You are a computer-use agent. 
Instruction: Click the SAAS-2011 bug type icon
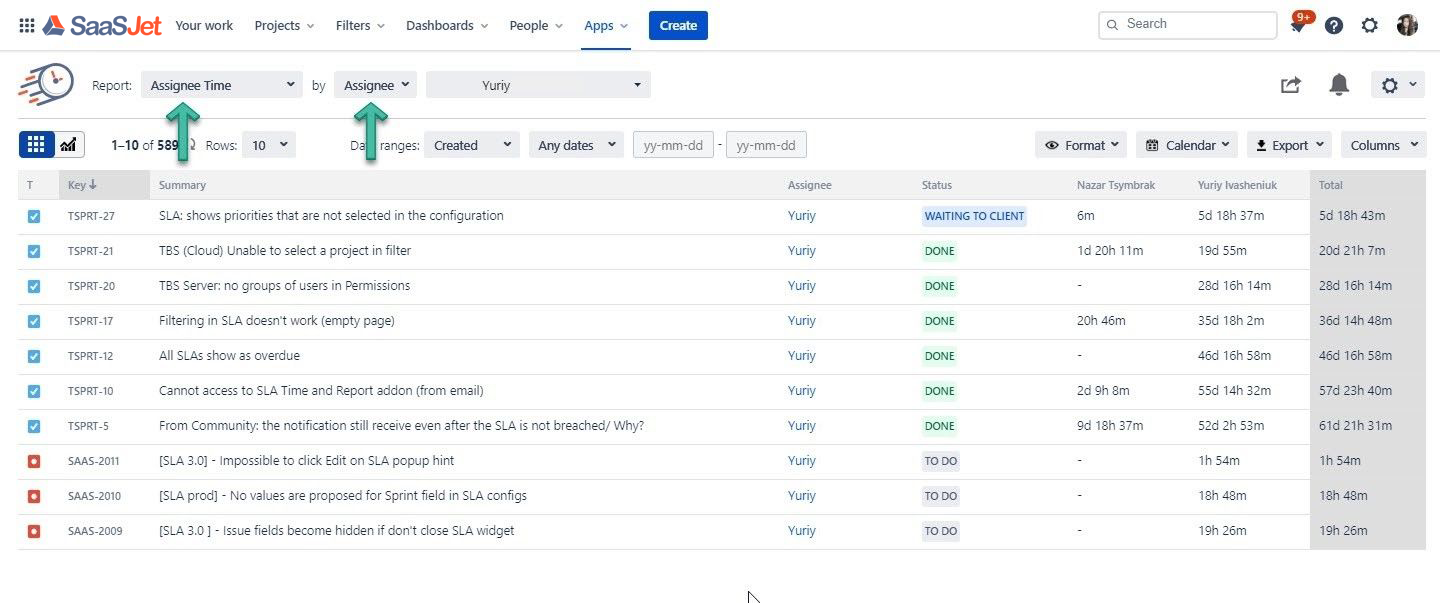click(x=34, y=461)
